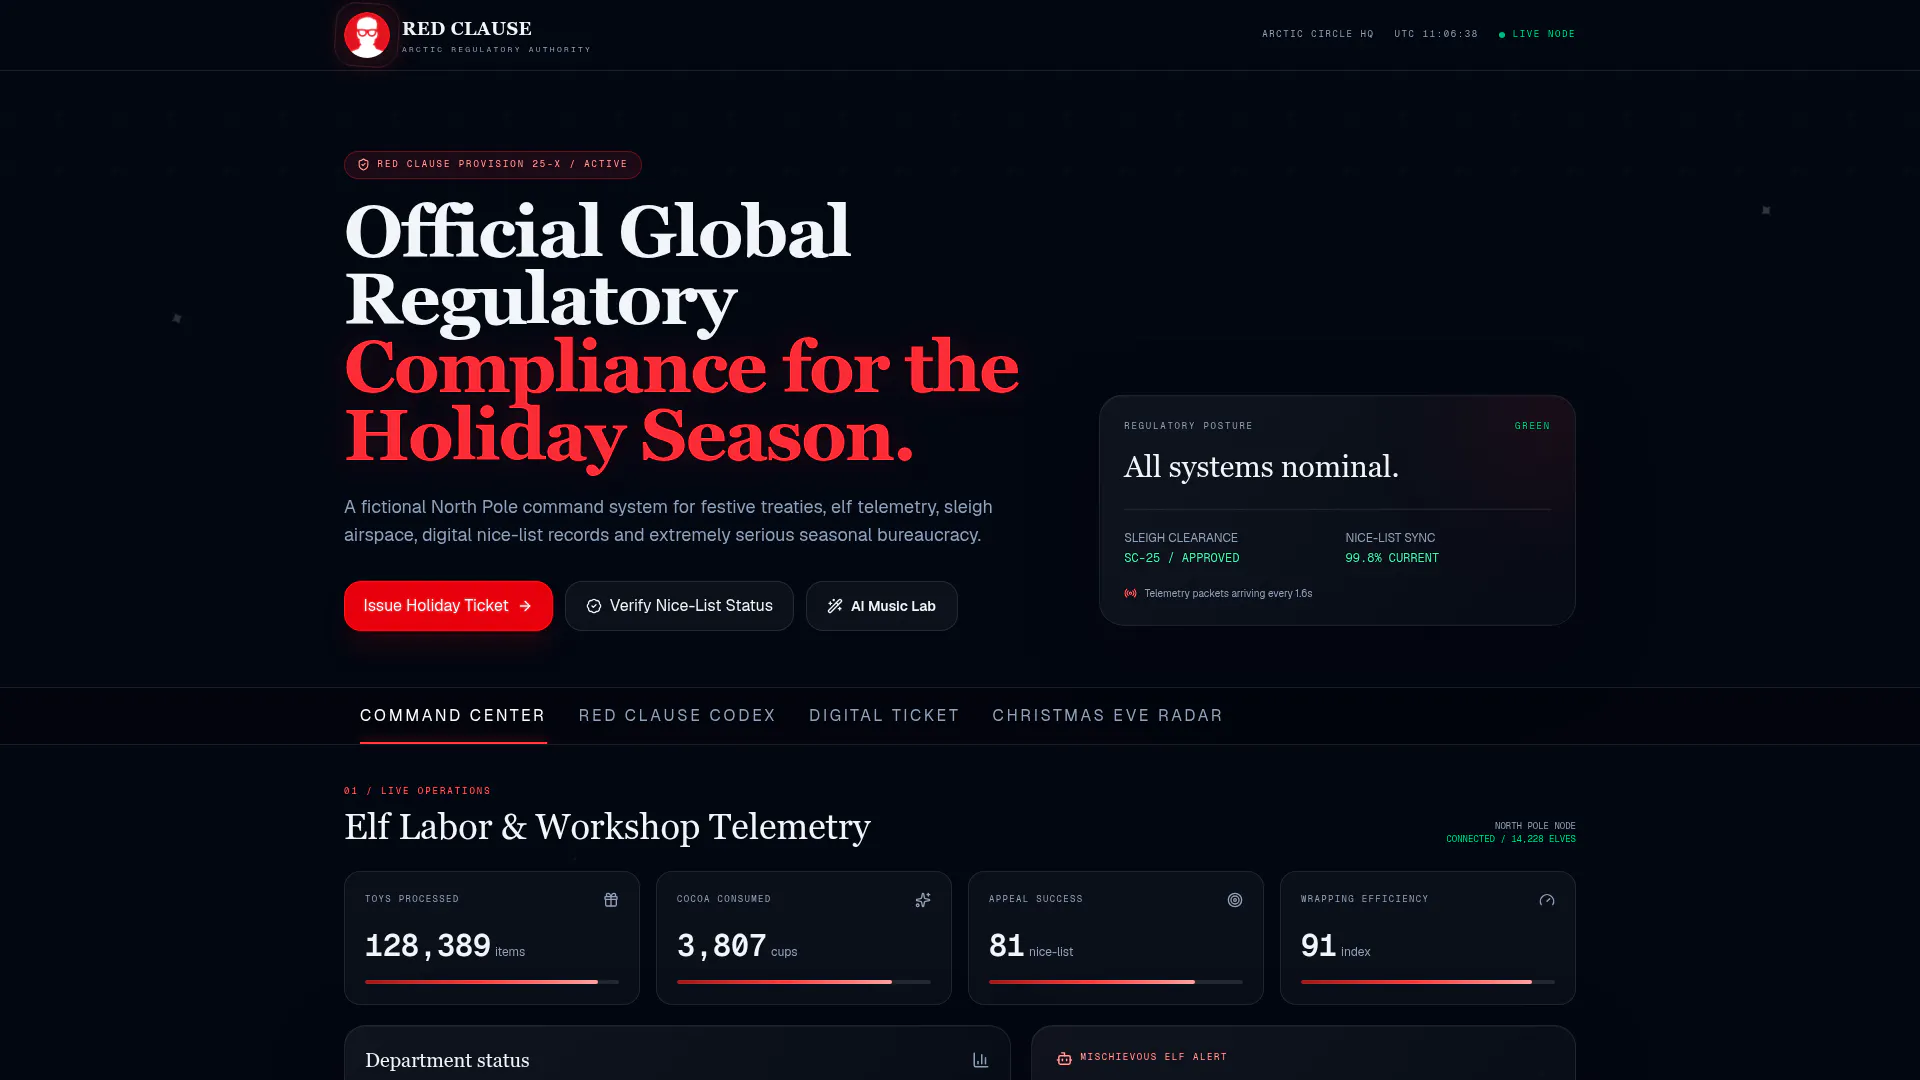Click the 'LIVE NODE' header label
The height and width of the screenshot is (1080, 1920).
coord(1544,34)
